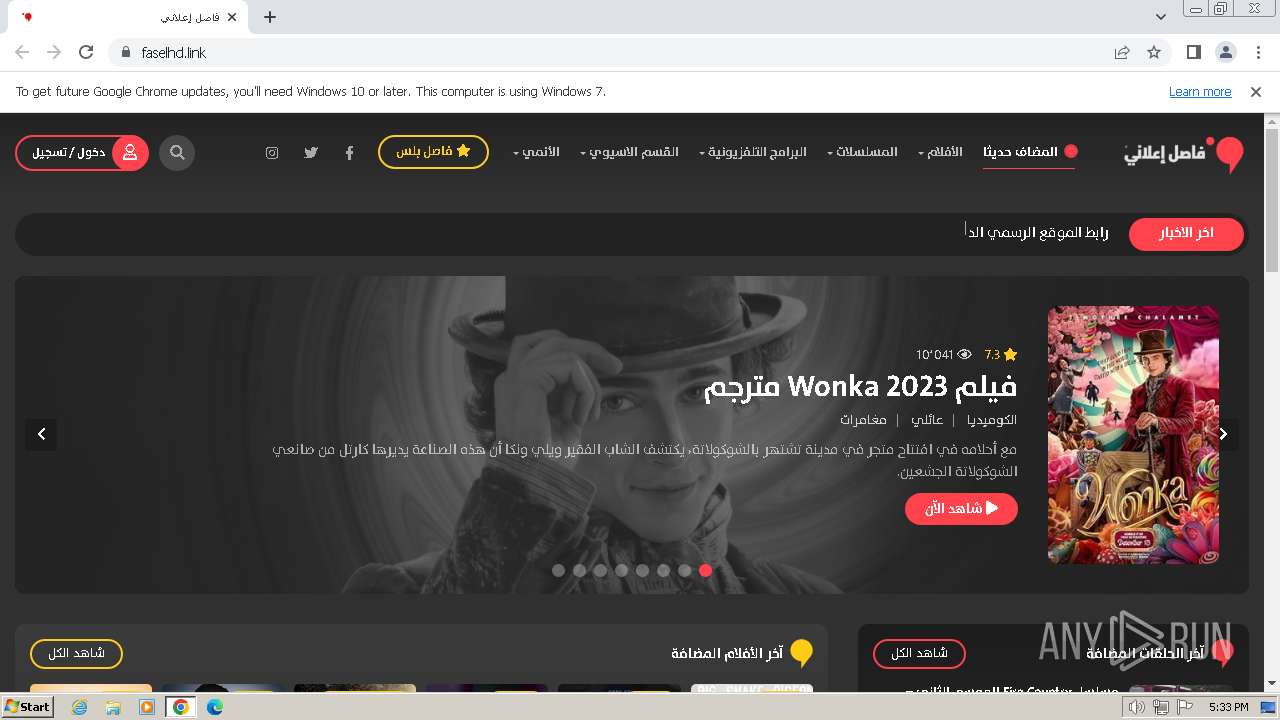
Task: Click the شاهد الآن watch button
Action: [961, 508]
